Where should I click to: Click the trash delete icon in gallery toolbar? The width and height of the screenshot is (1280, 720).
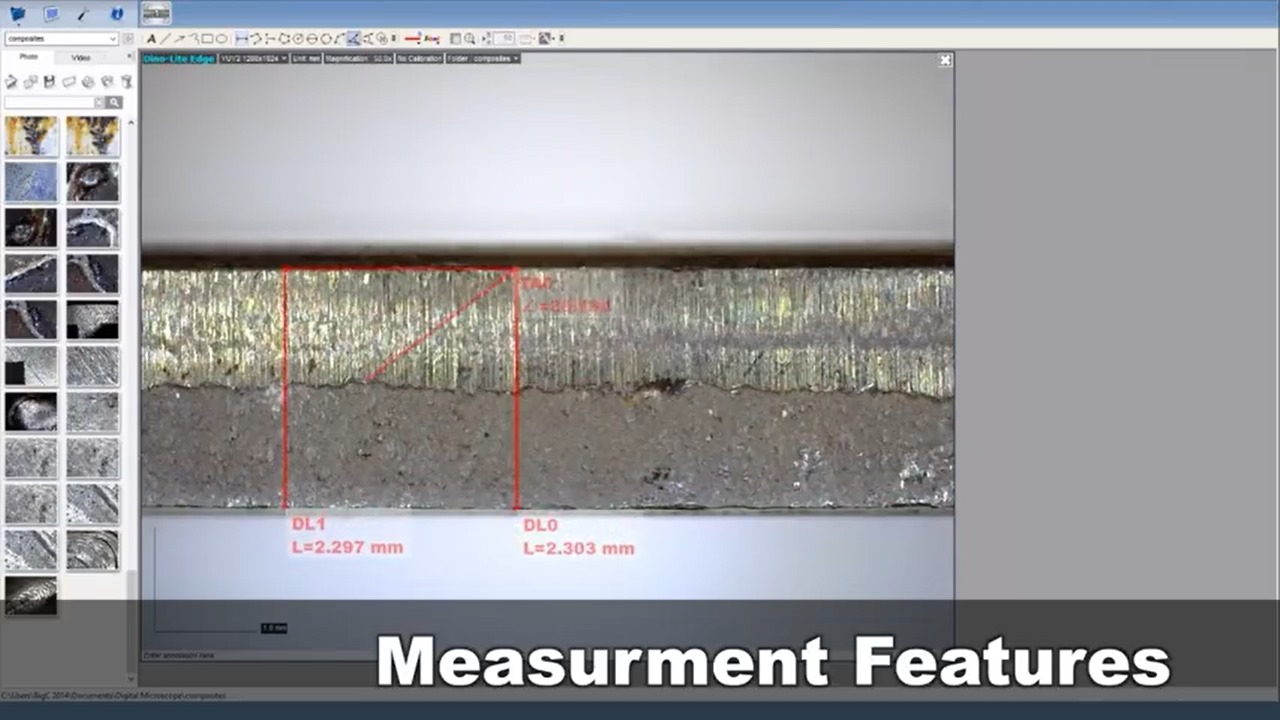coord(126,81)
